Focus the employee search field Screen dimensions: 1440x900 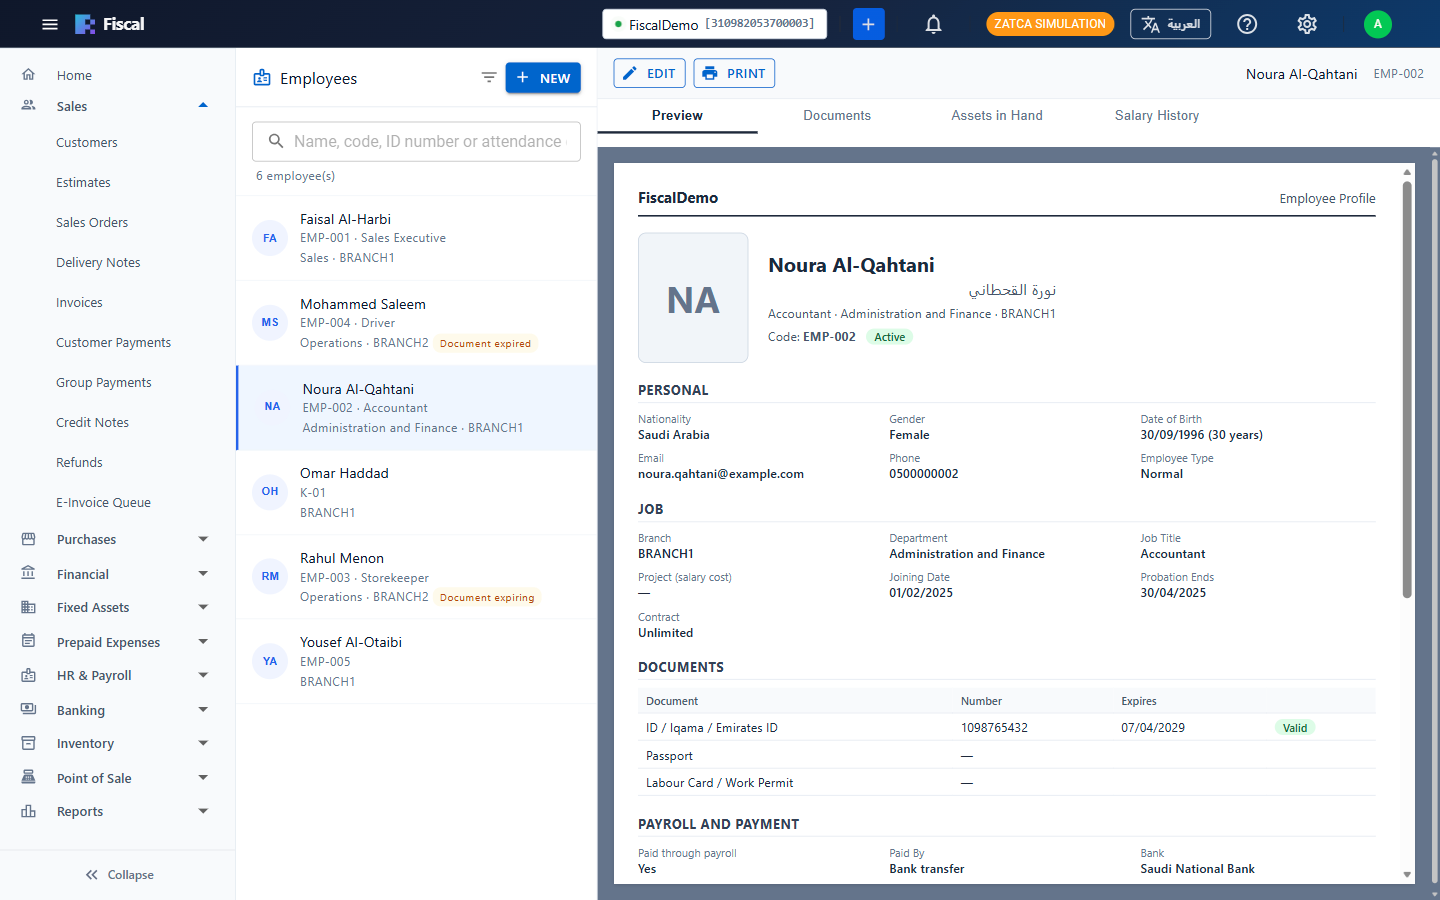(416, 142)
